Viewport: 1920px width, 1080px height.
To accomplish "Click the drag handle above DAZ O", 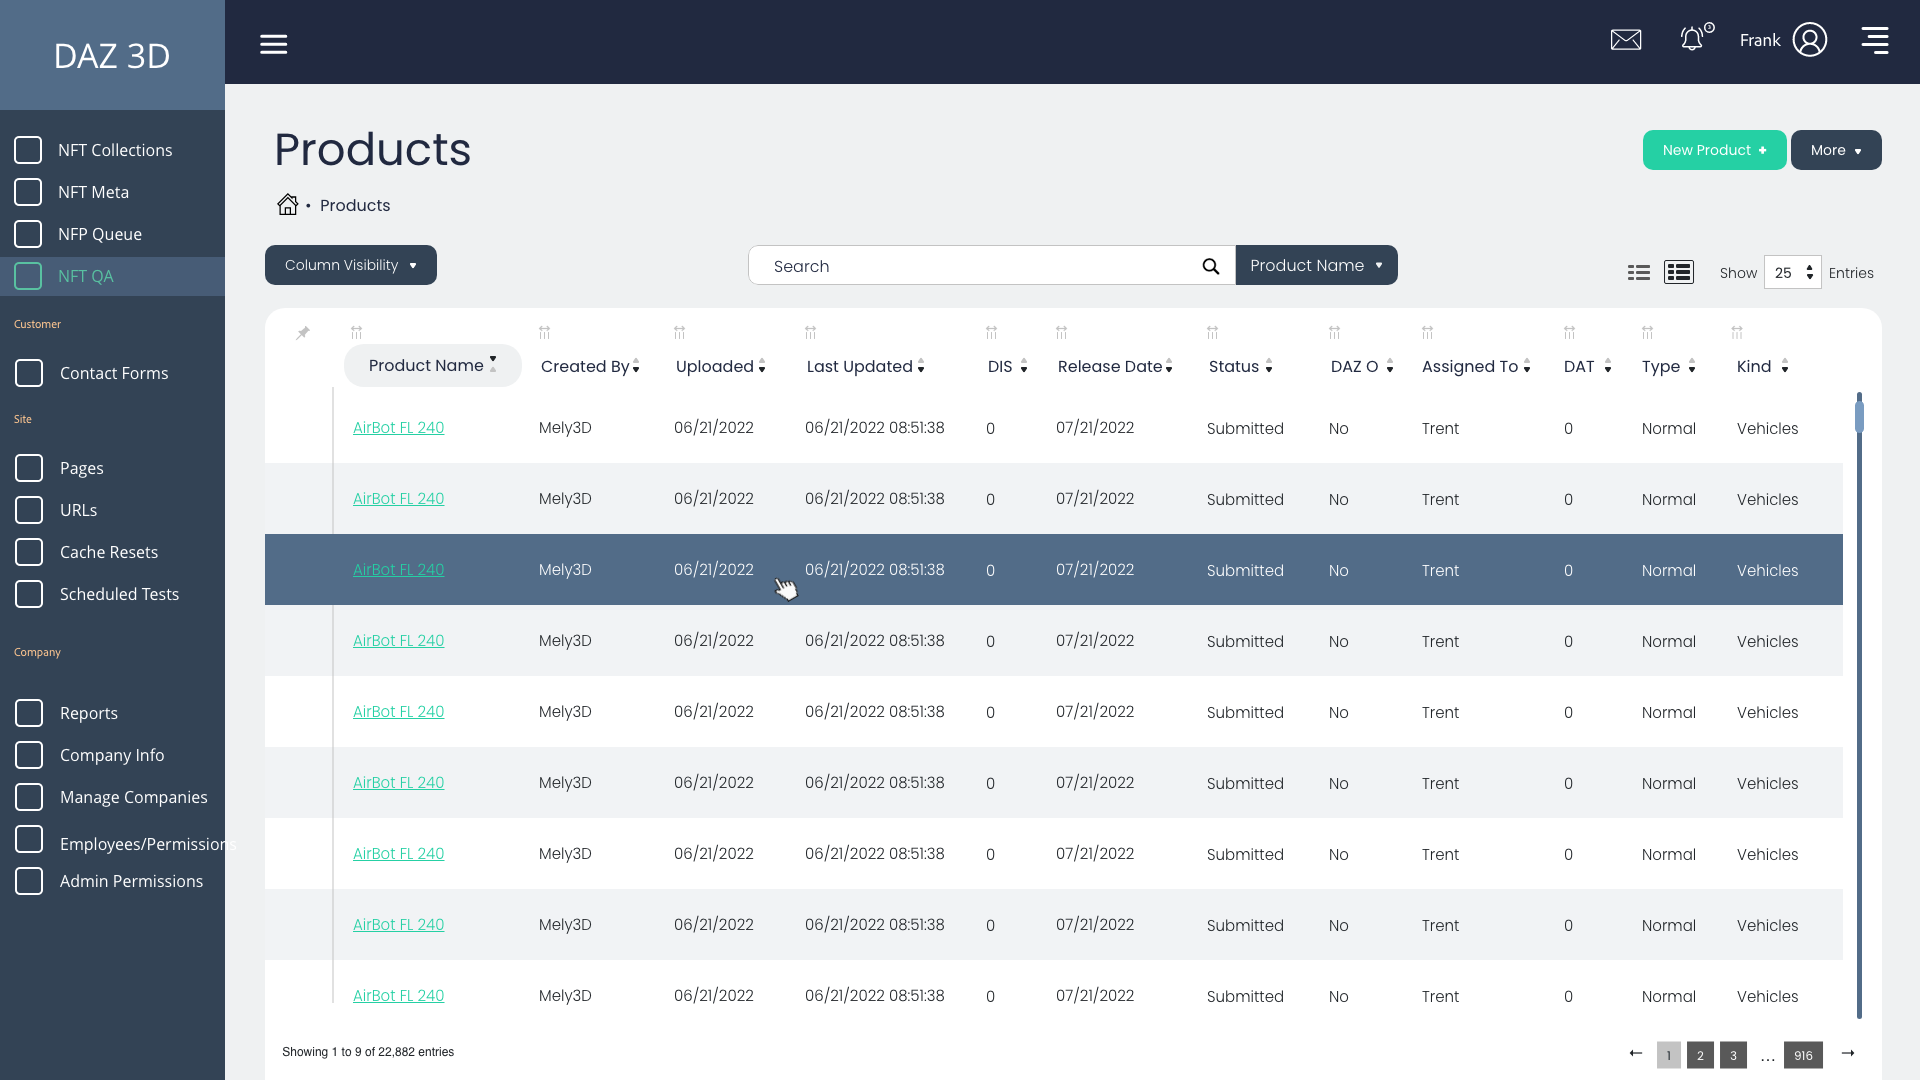I will click(1334, 332).
